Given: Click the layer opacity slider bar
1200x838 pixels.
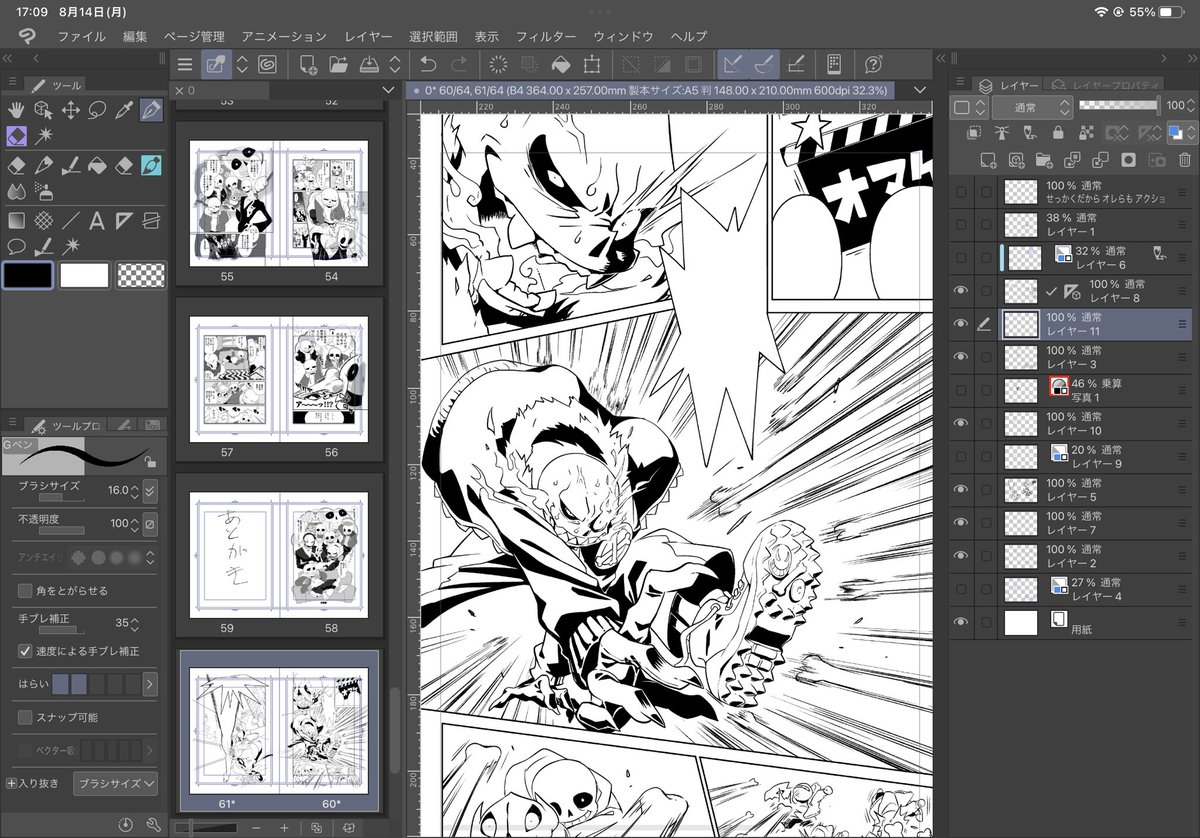Looking at the screenshot, I should [1117, 106].
